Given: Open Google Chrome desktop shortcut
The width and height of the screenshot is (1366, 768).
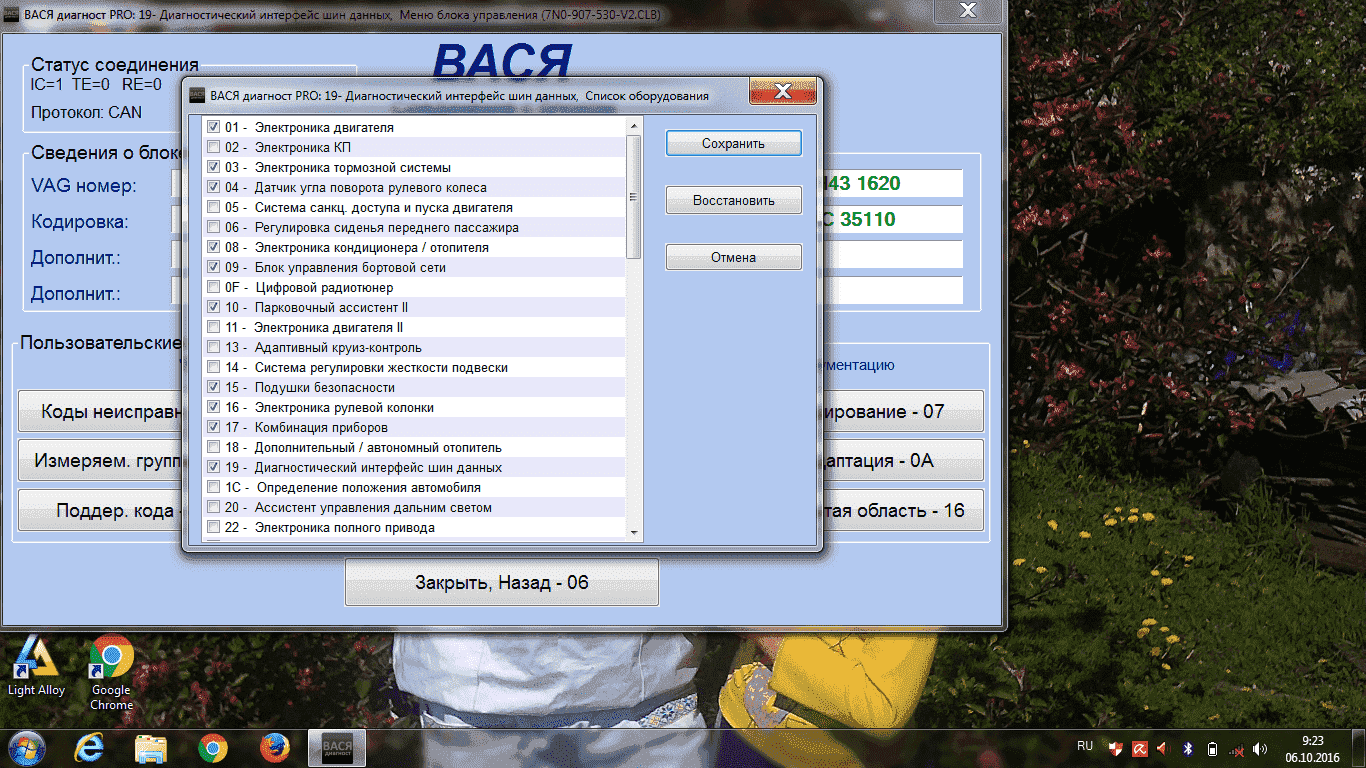Looking at the screenshot, I should tap(111, 672).
